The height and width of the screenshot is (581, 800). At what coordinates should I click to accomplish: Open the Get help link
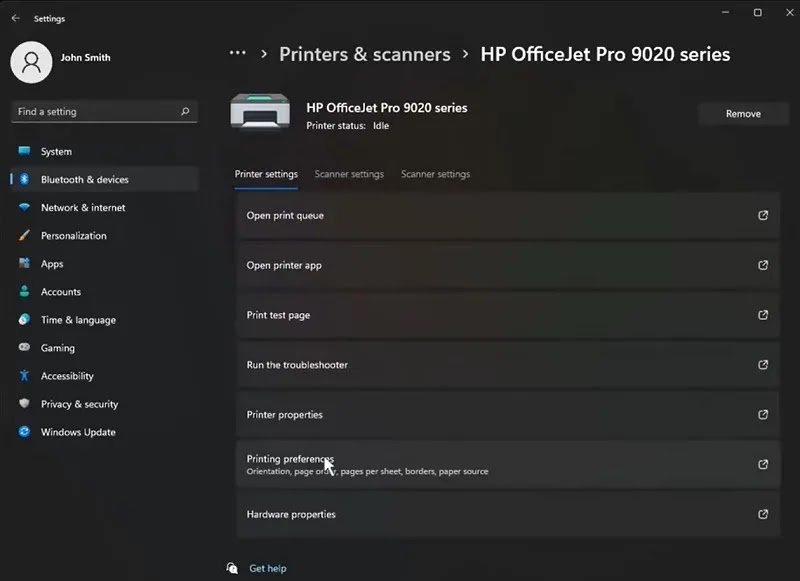(x=267, y=568)
